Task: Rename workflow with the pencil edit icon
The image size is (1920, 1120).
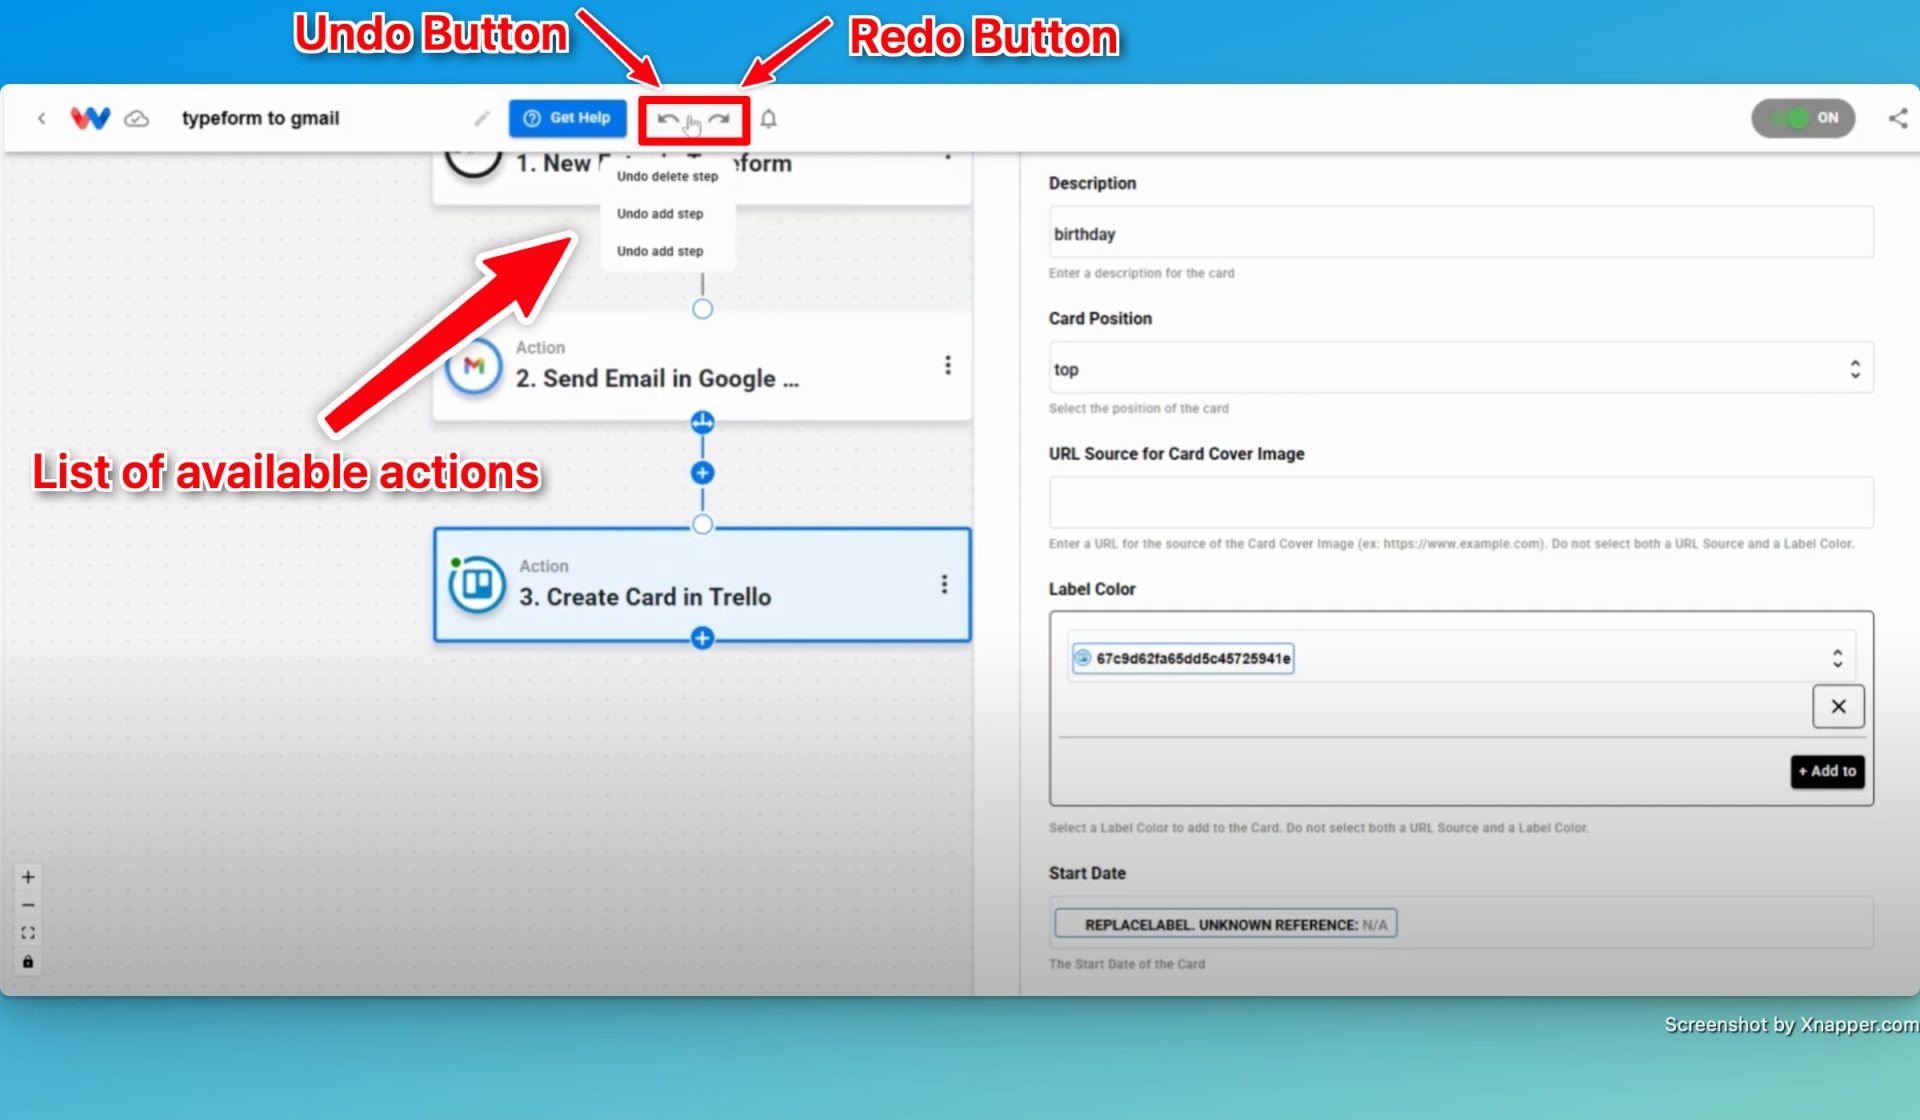Action: [x=481, y=118]
